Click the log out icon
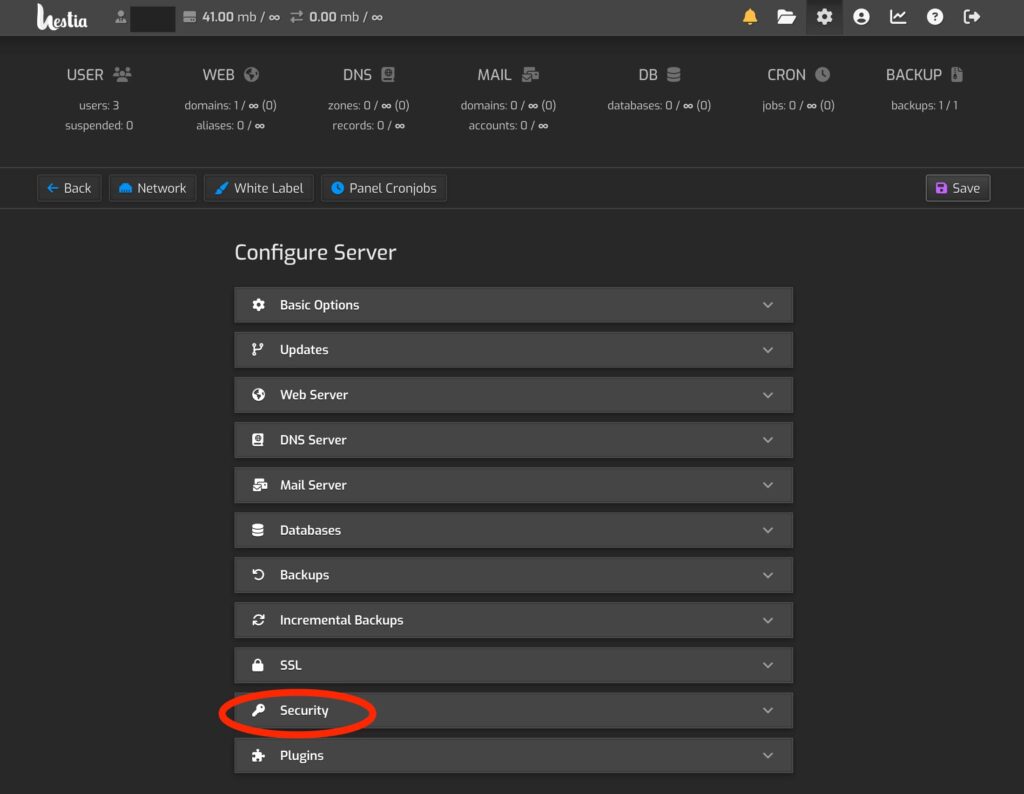The width and height of the screenshot is (1024, 794). pos(972,17)
